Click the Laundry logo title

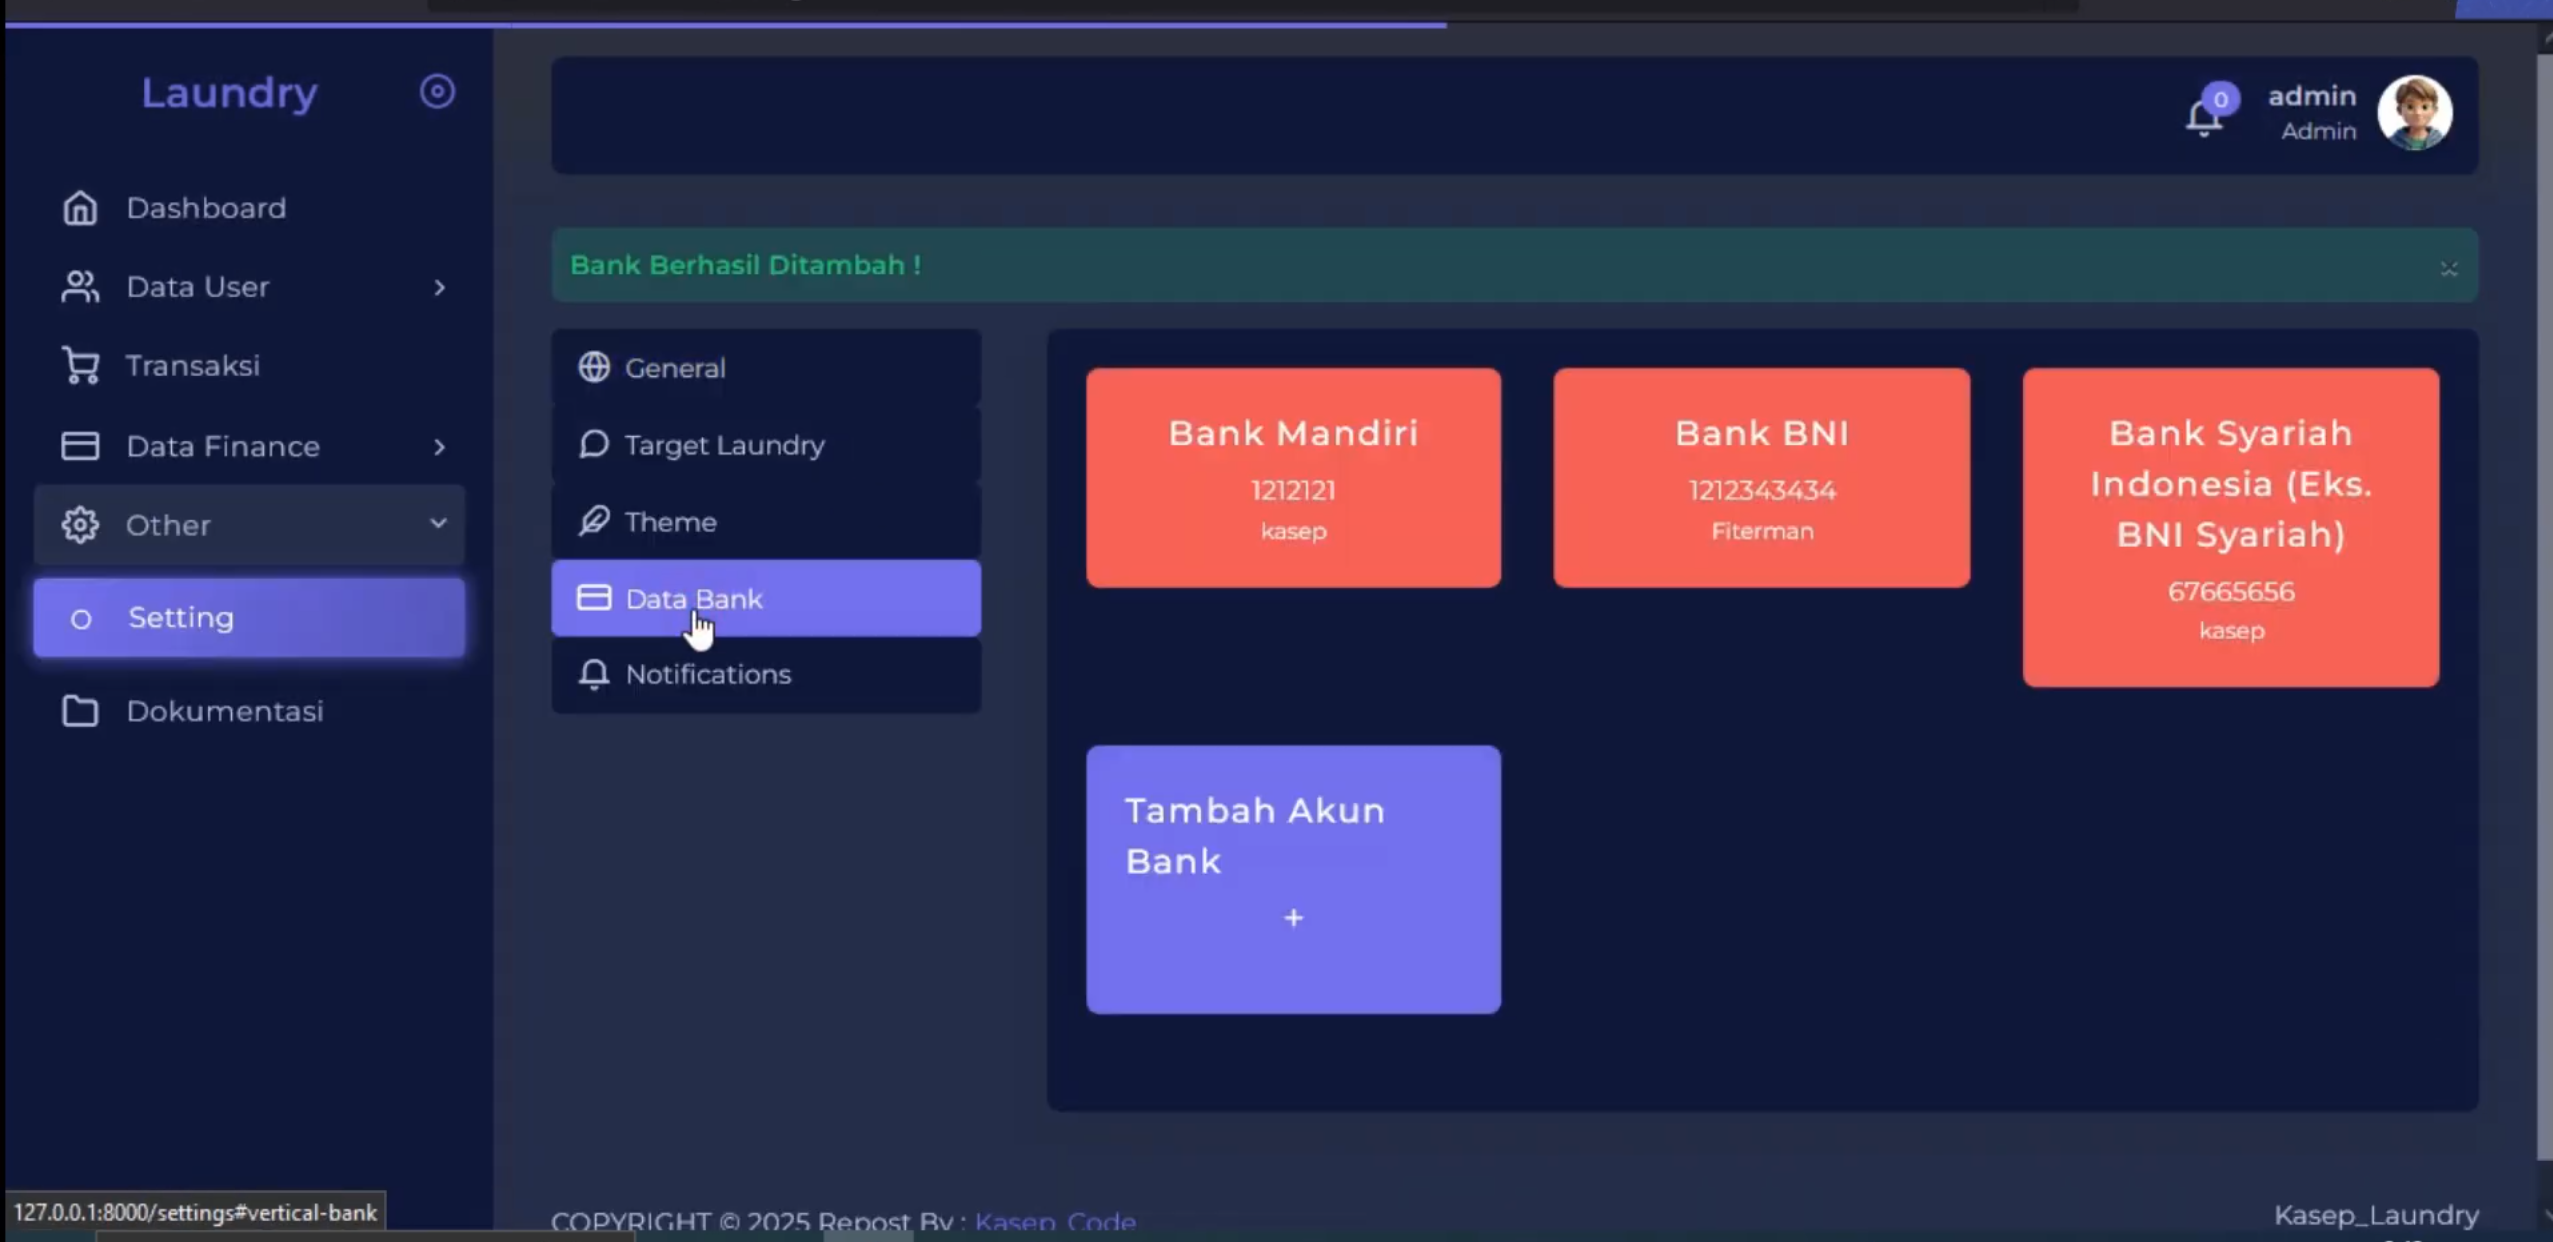tap(229, 93)
